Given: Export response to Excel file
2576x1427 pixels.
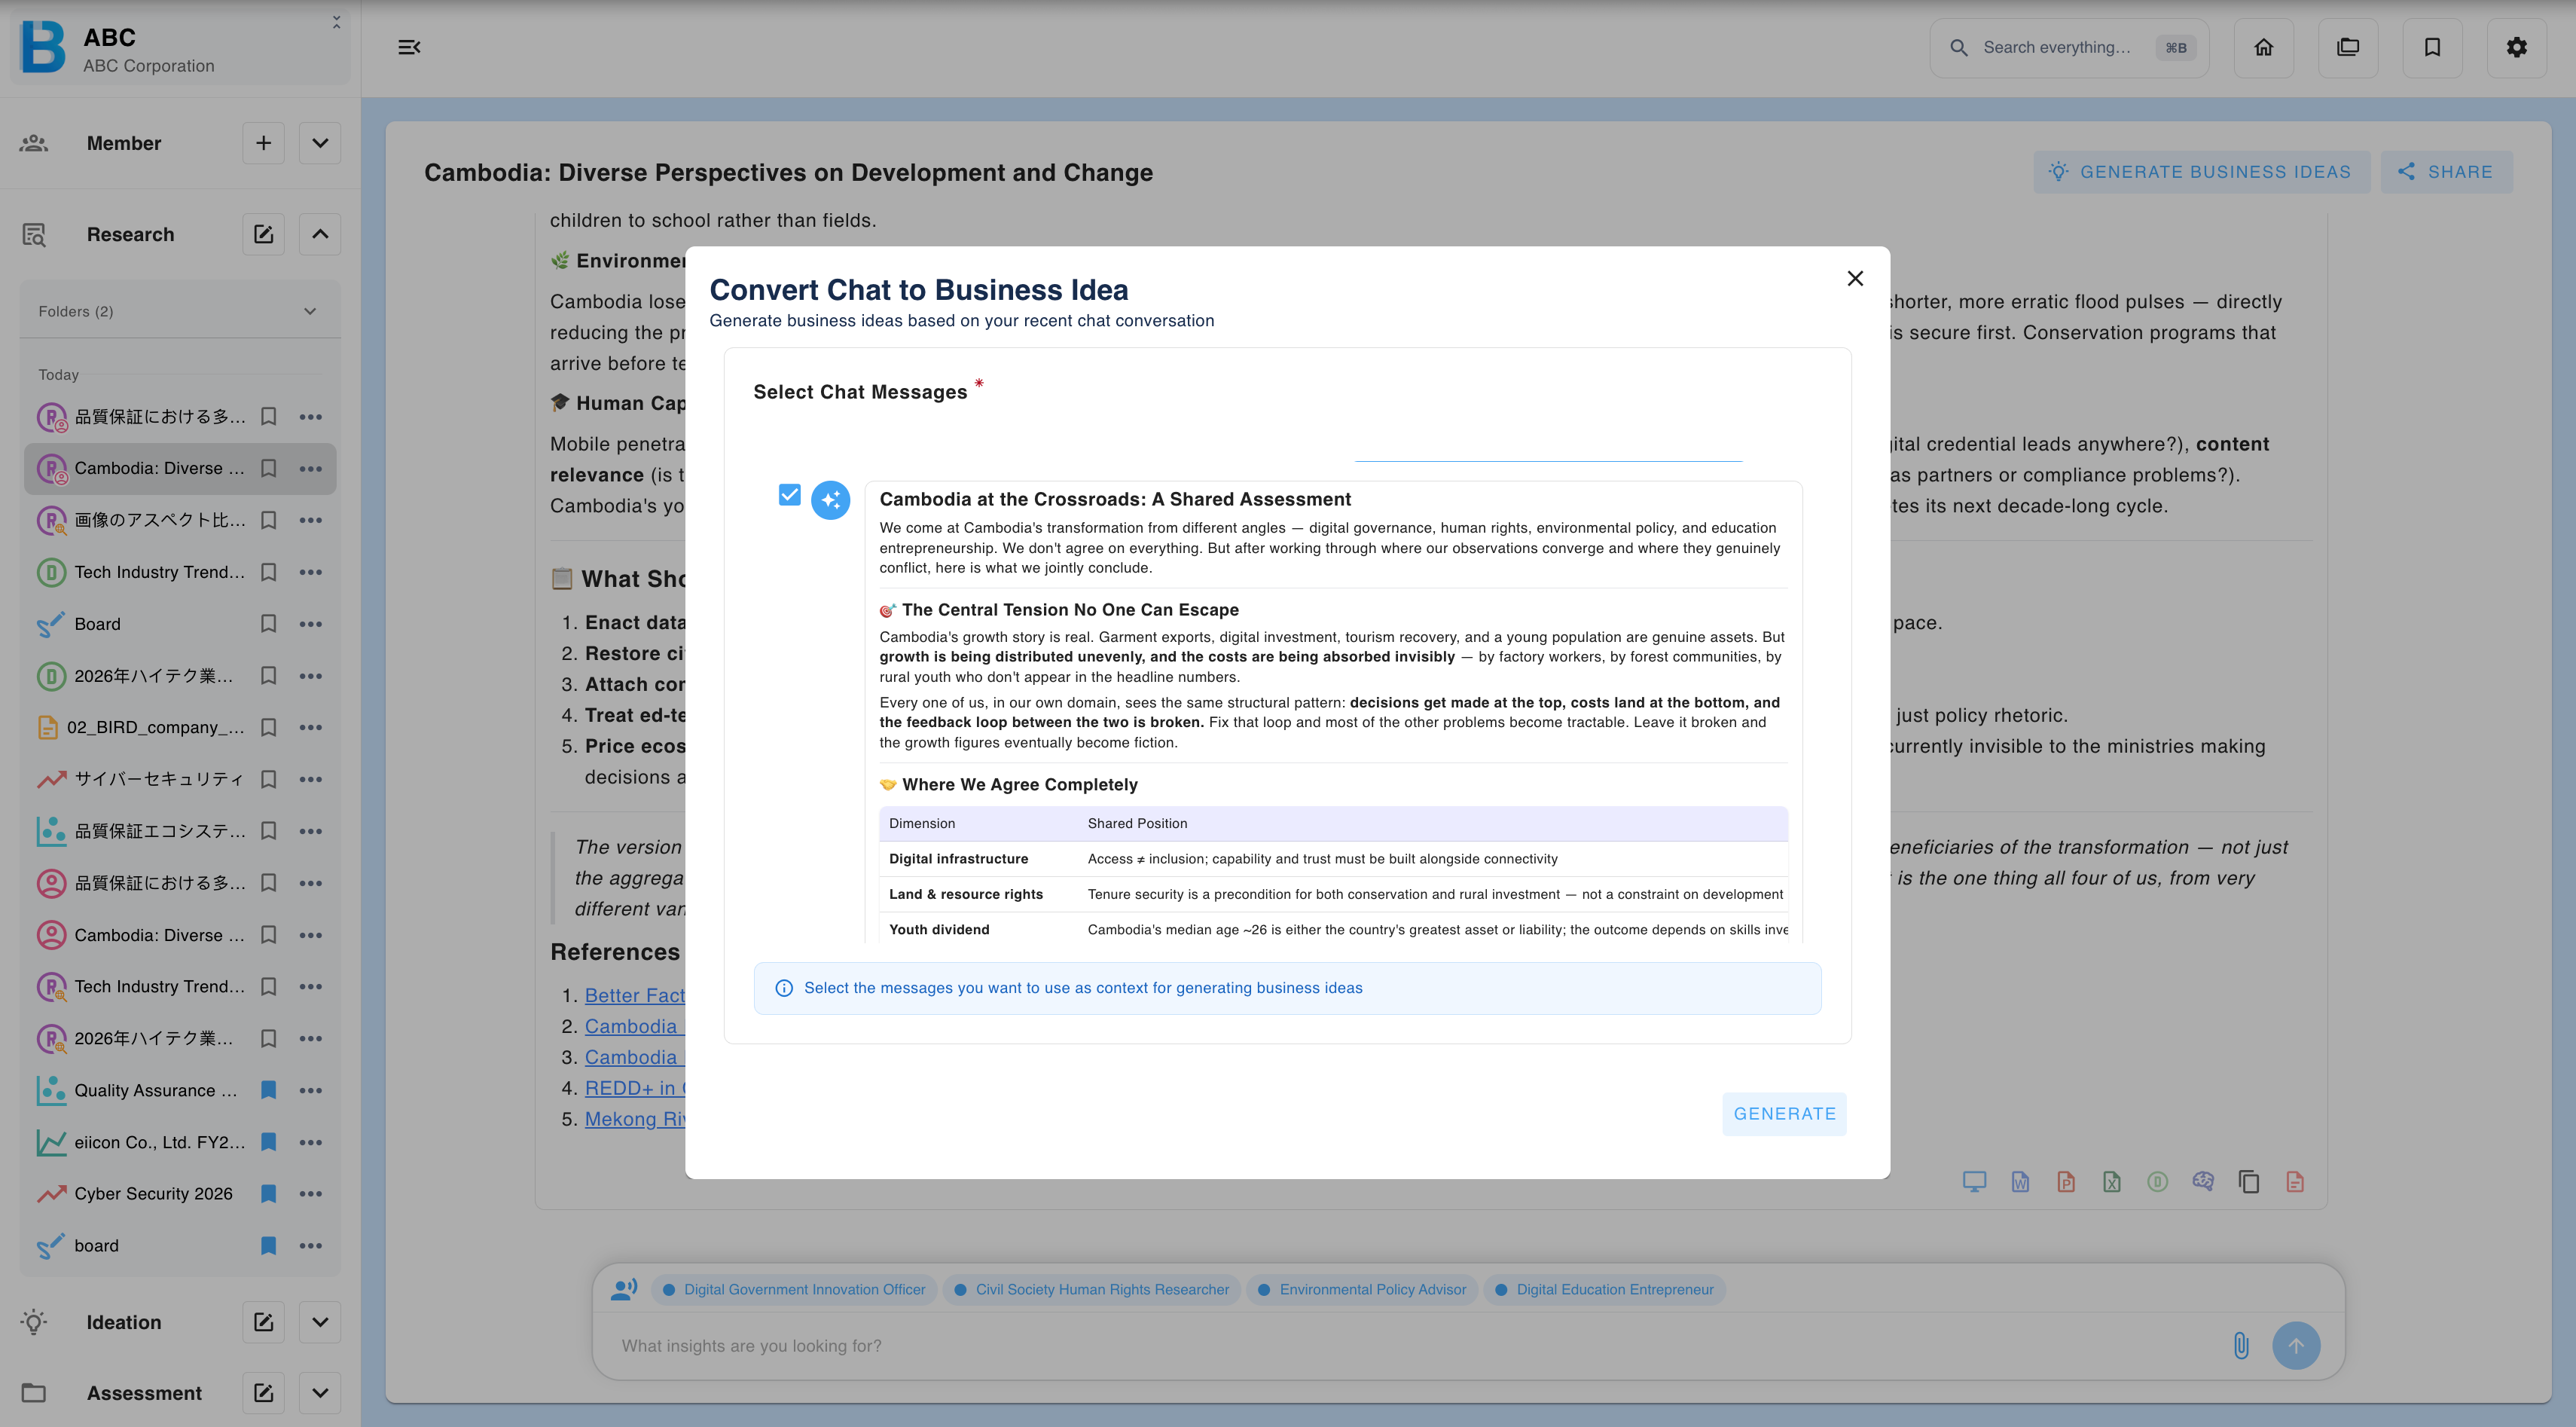Looking at the screenshot, I should pos(2111,1182).
